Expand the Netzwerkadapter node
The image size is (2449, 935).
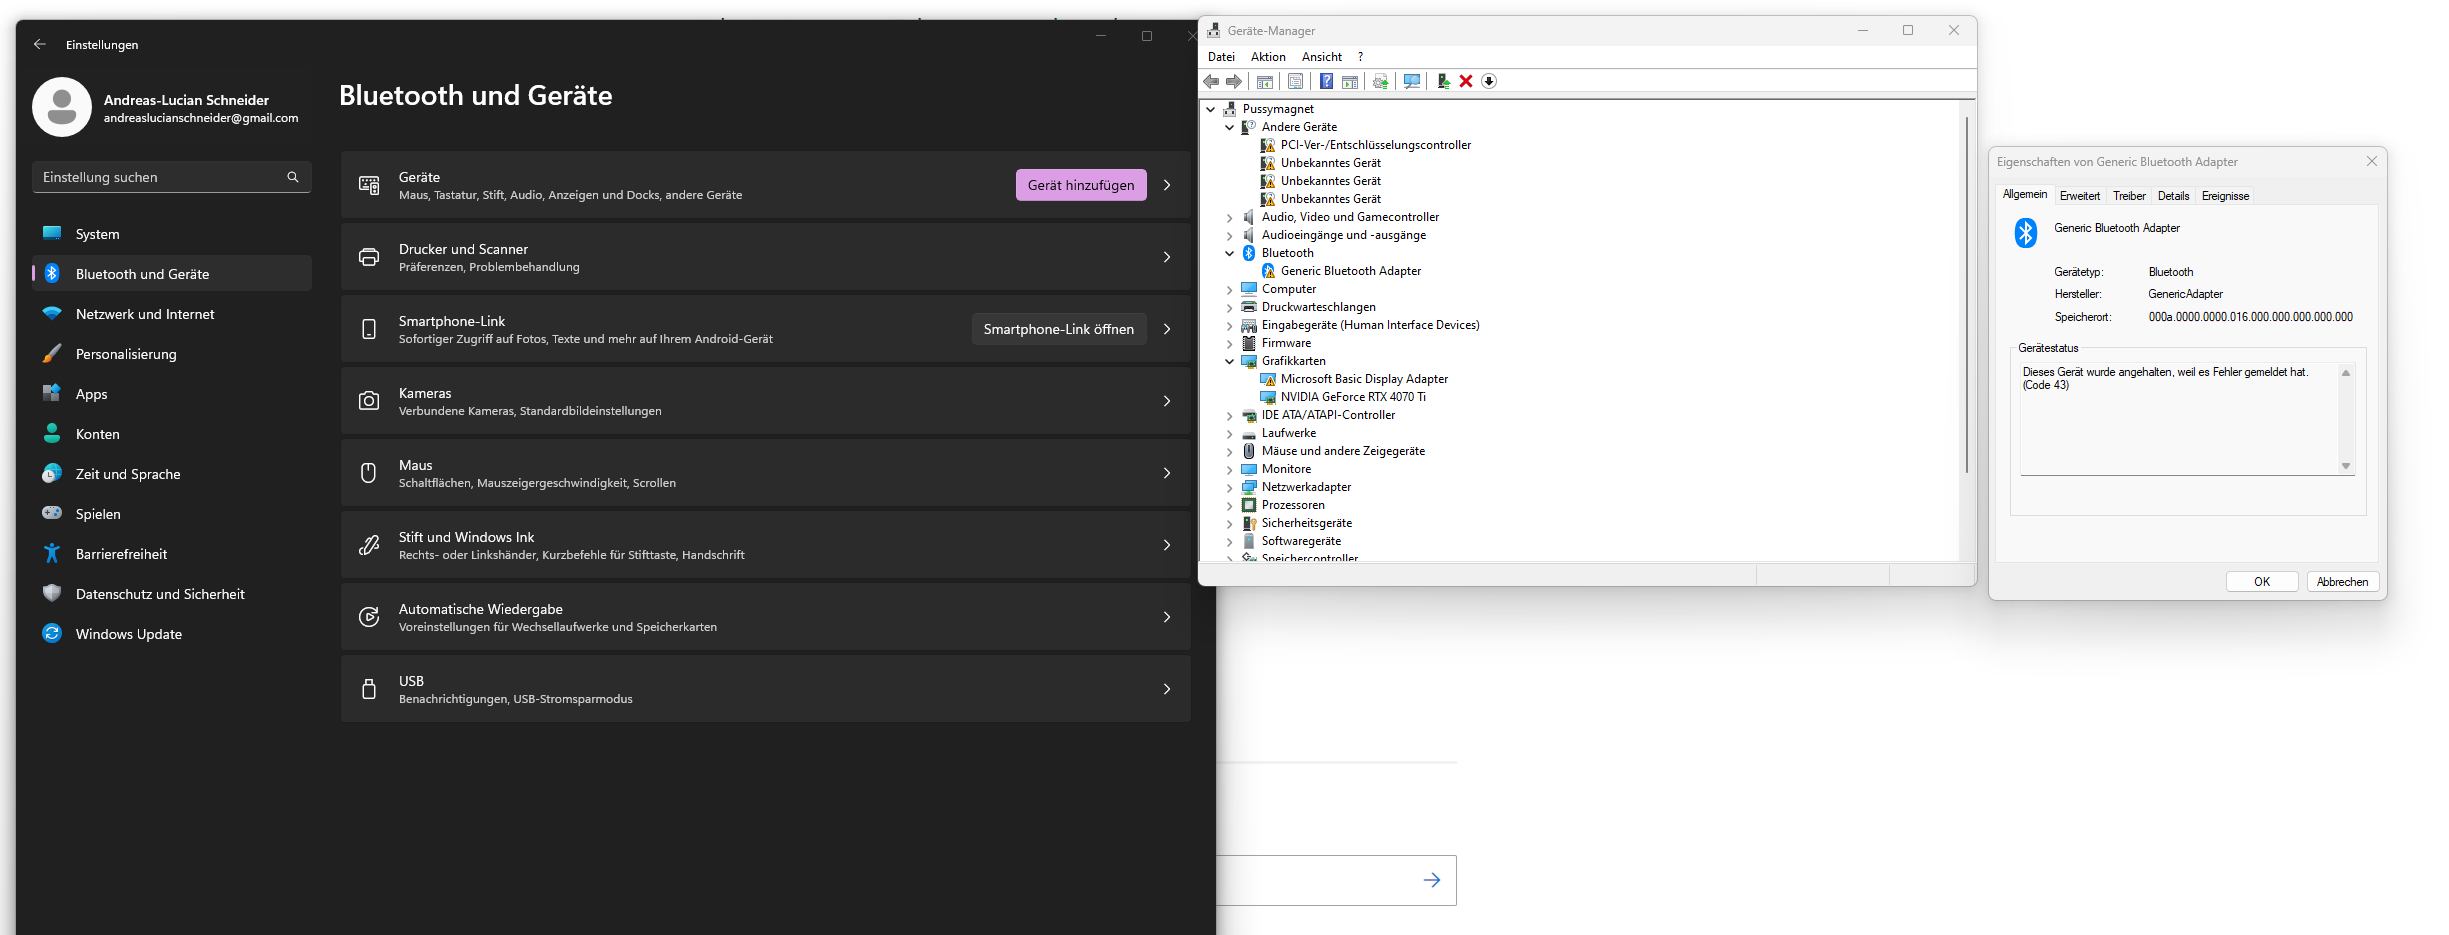click(1230, 487)
